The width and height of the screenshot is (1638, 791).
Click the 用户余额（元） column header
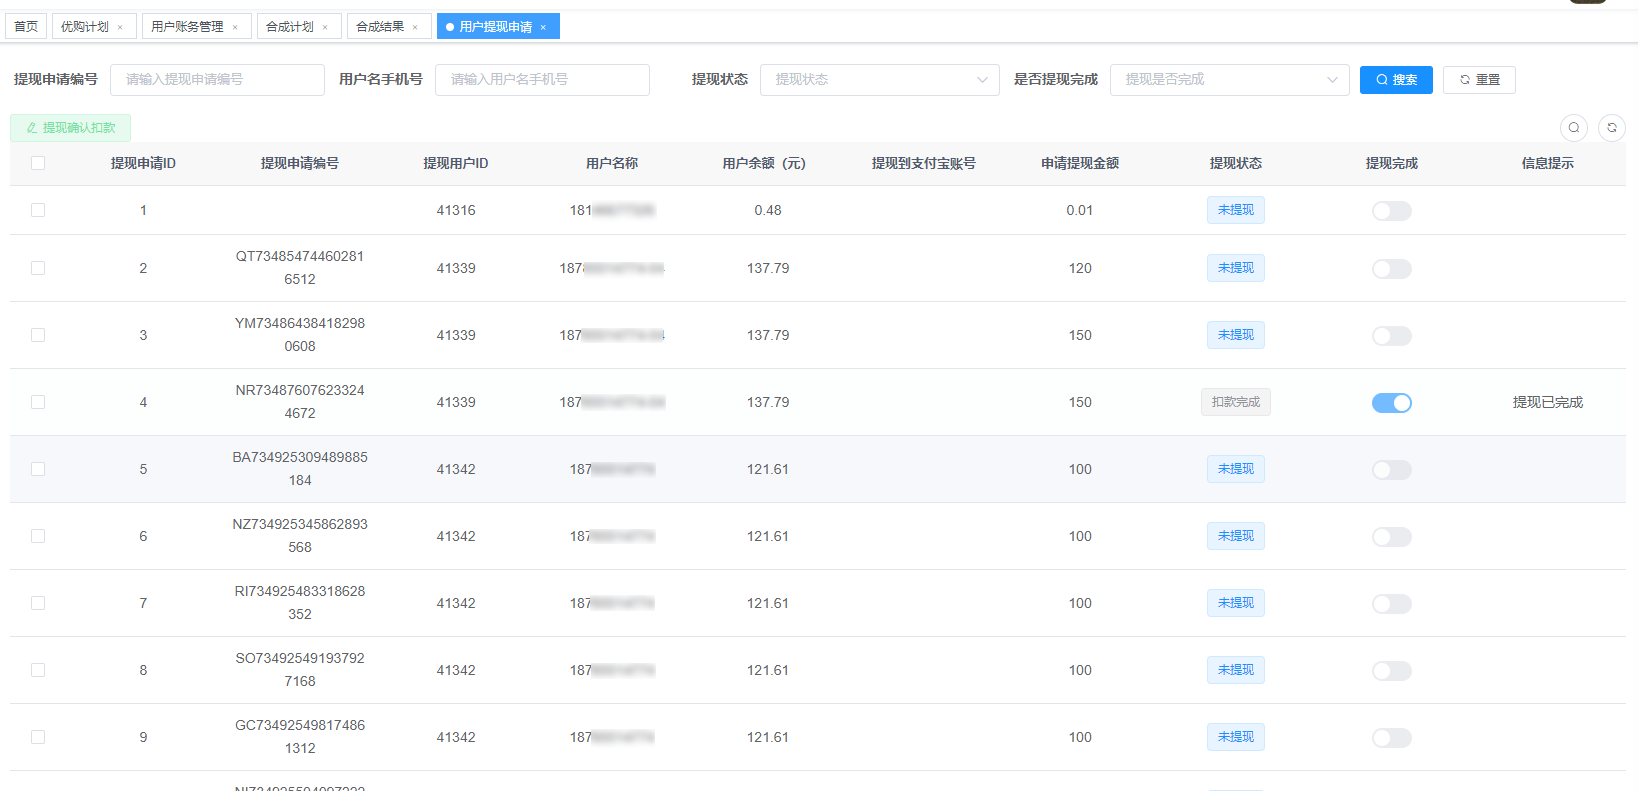tap(765, 163)
